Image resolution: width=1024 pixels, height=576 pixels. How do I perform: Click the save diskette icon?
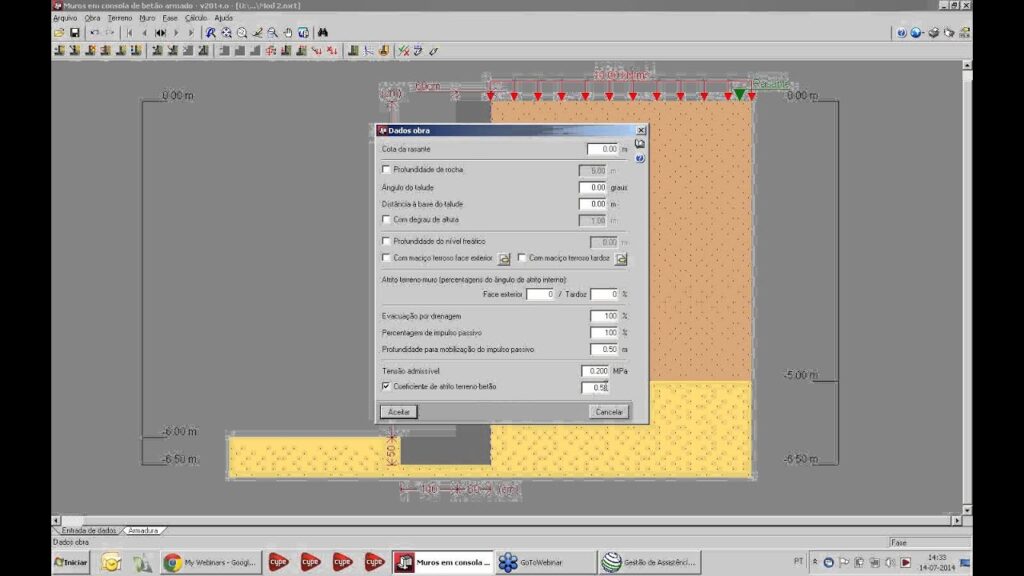point(74,33)
